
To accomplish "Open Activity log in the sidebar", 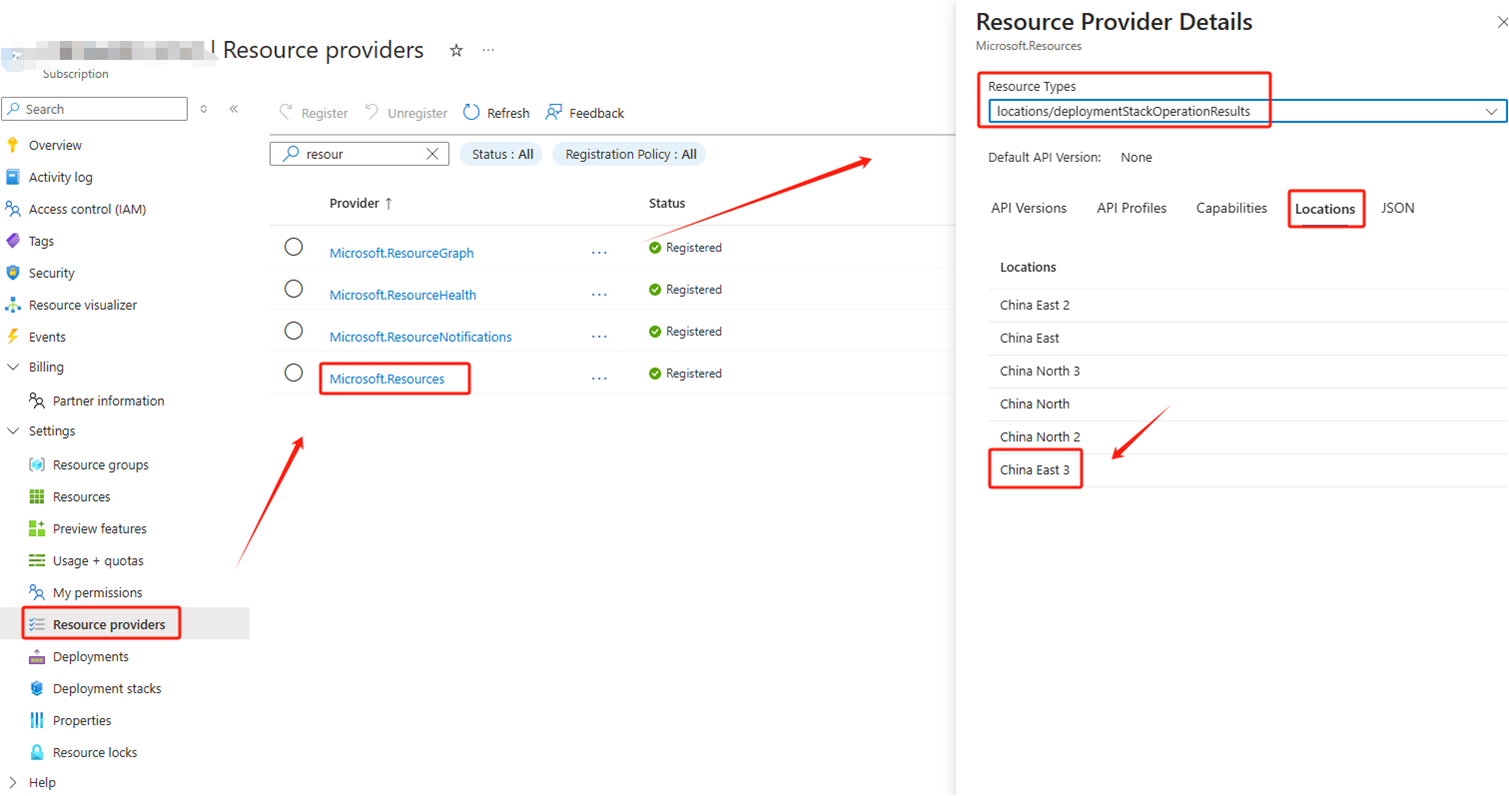I will (60, 177).
